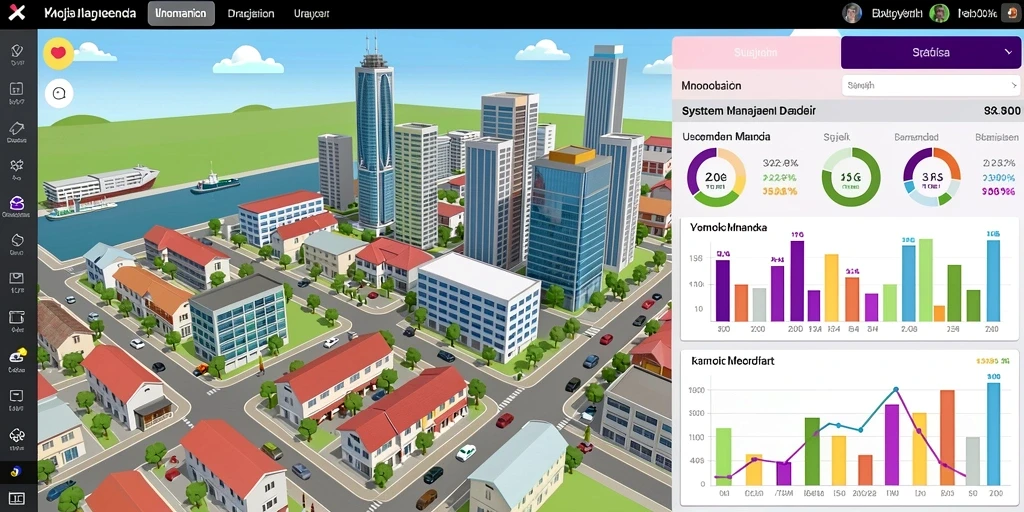Open the first user avatar in the top bar
This screenshot has height=512, width=1024.
tap(852, 13)
